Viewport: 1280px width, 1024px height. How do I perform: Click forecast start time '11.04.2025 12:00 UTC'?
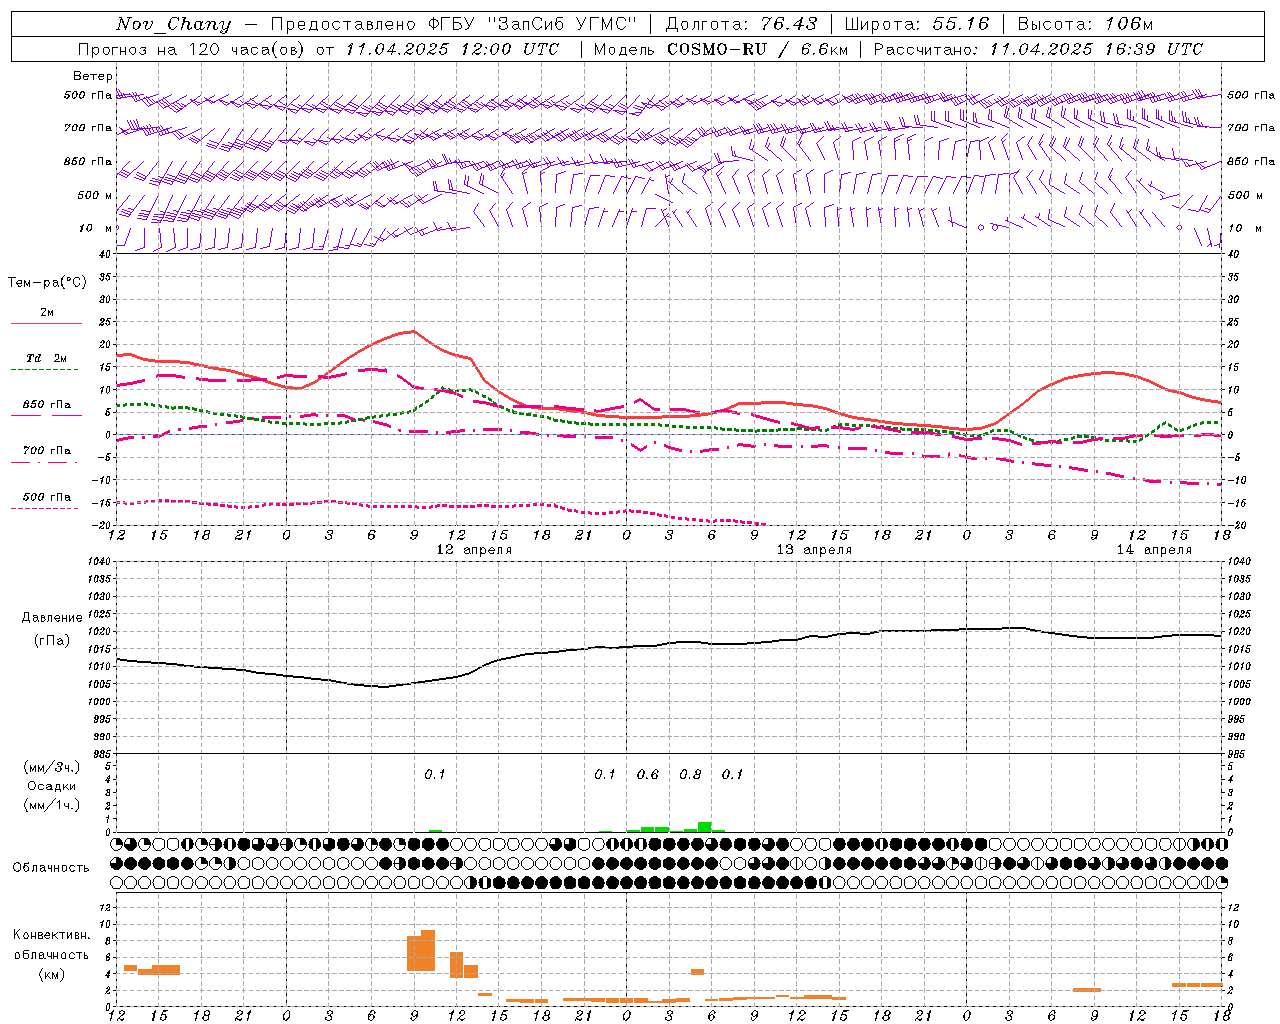[x=452, y=49]
